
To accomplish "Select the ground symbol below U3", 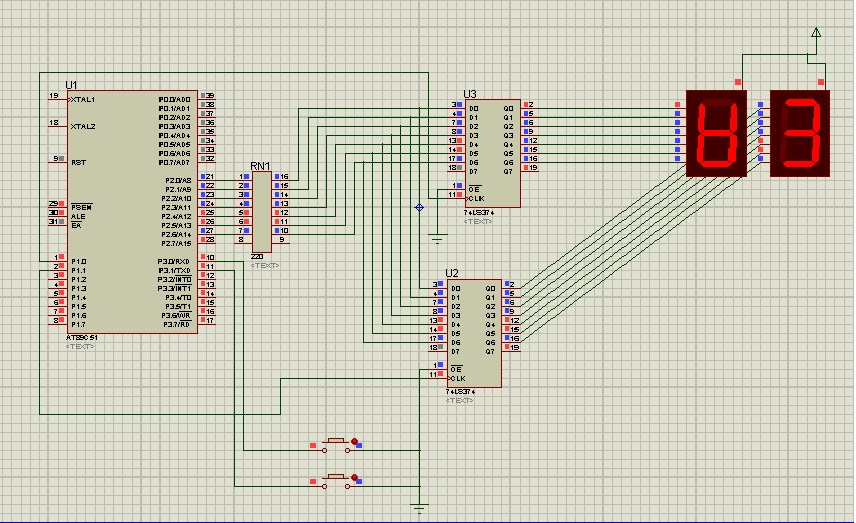I will tap(436, 237).
